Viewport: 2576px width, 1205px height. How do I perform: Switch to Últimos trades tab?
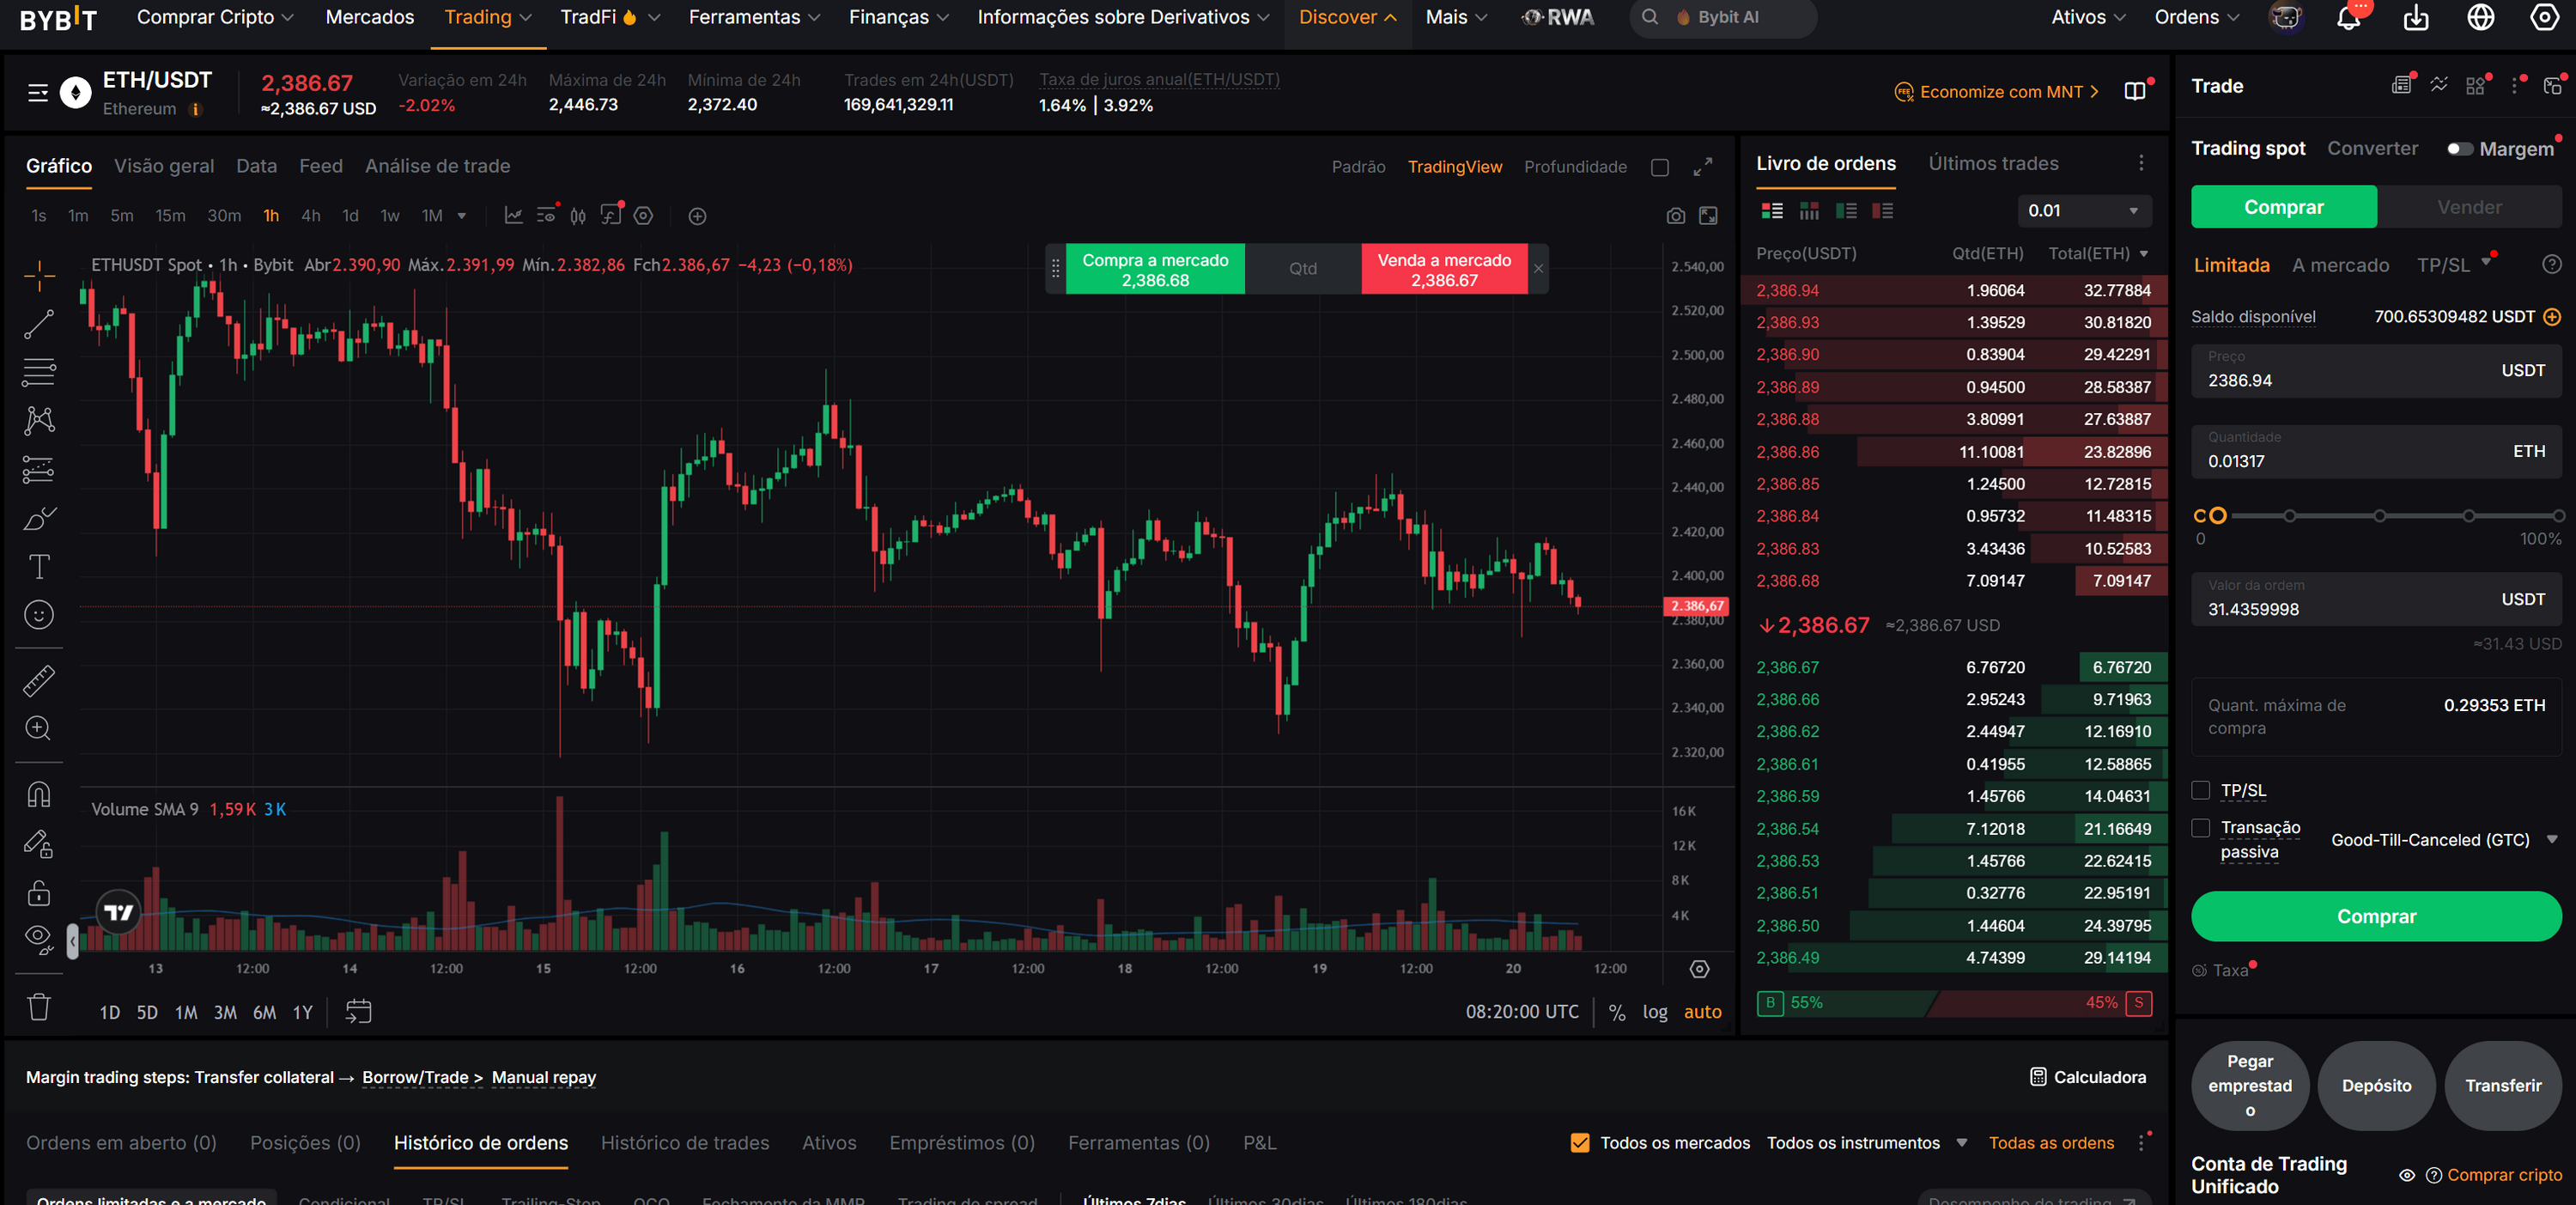point(1993,163)
